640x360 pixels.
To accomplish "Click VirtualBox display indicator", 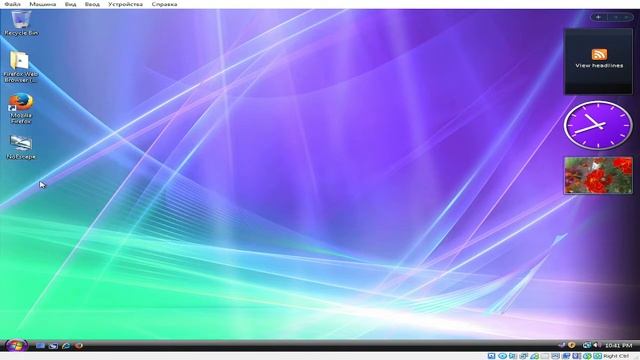I will (556, 356).
